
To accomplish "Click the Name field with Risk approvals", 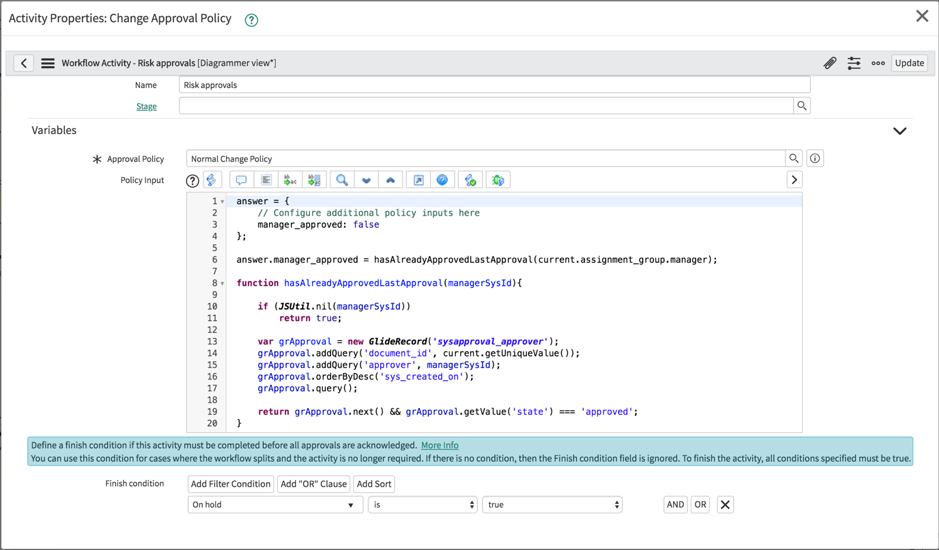I will pyautogui.click(x=495, y=84).
